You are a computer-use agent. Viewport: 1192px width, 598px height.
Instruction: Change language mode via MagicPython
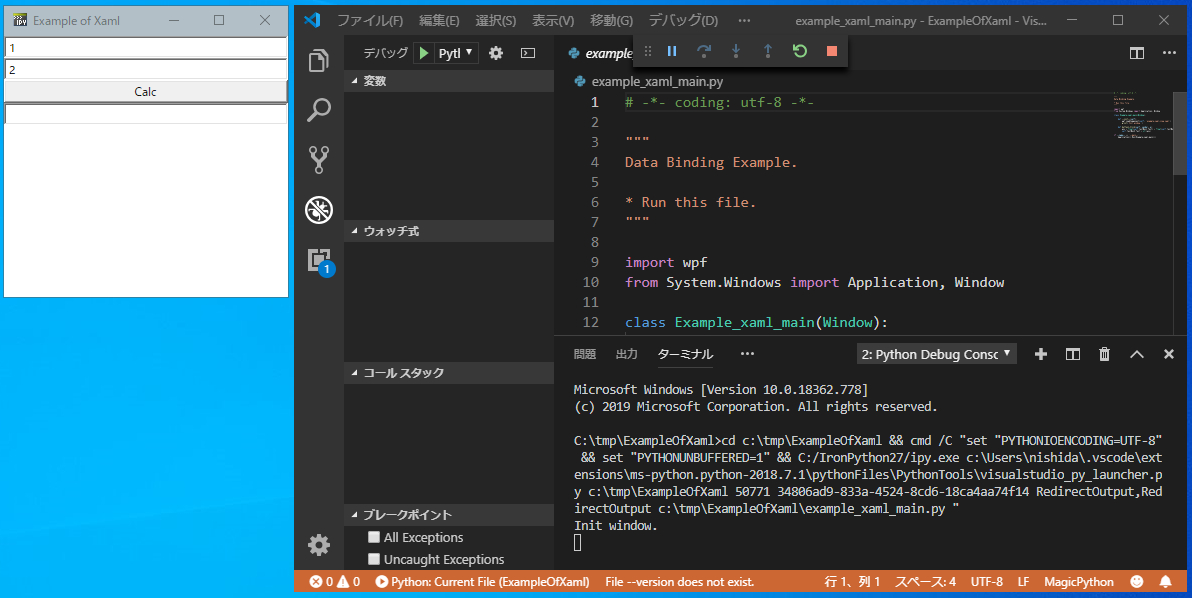pyautogui.click(x=1079, y=582)
